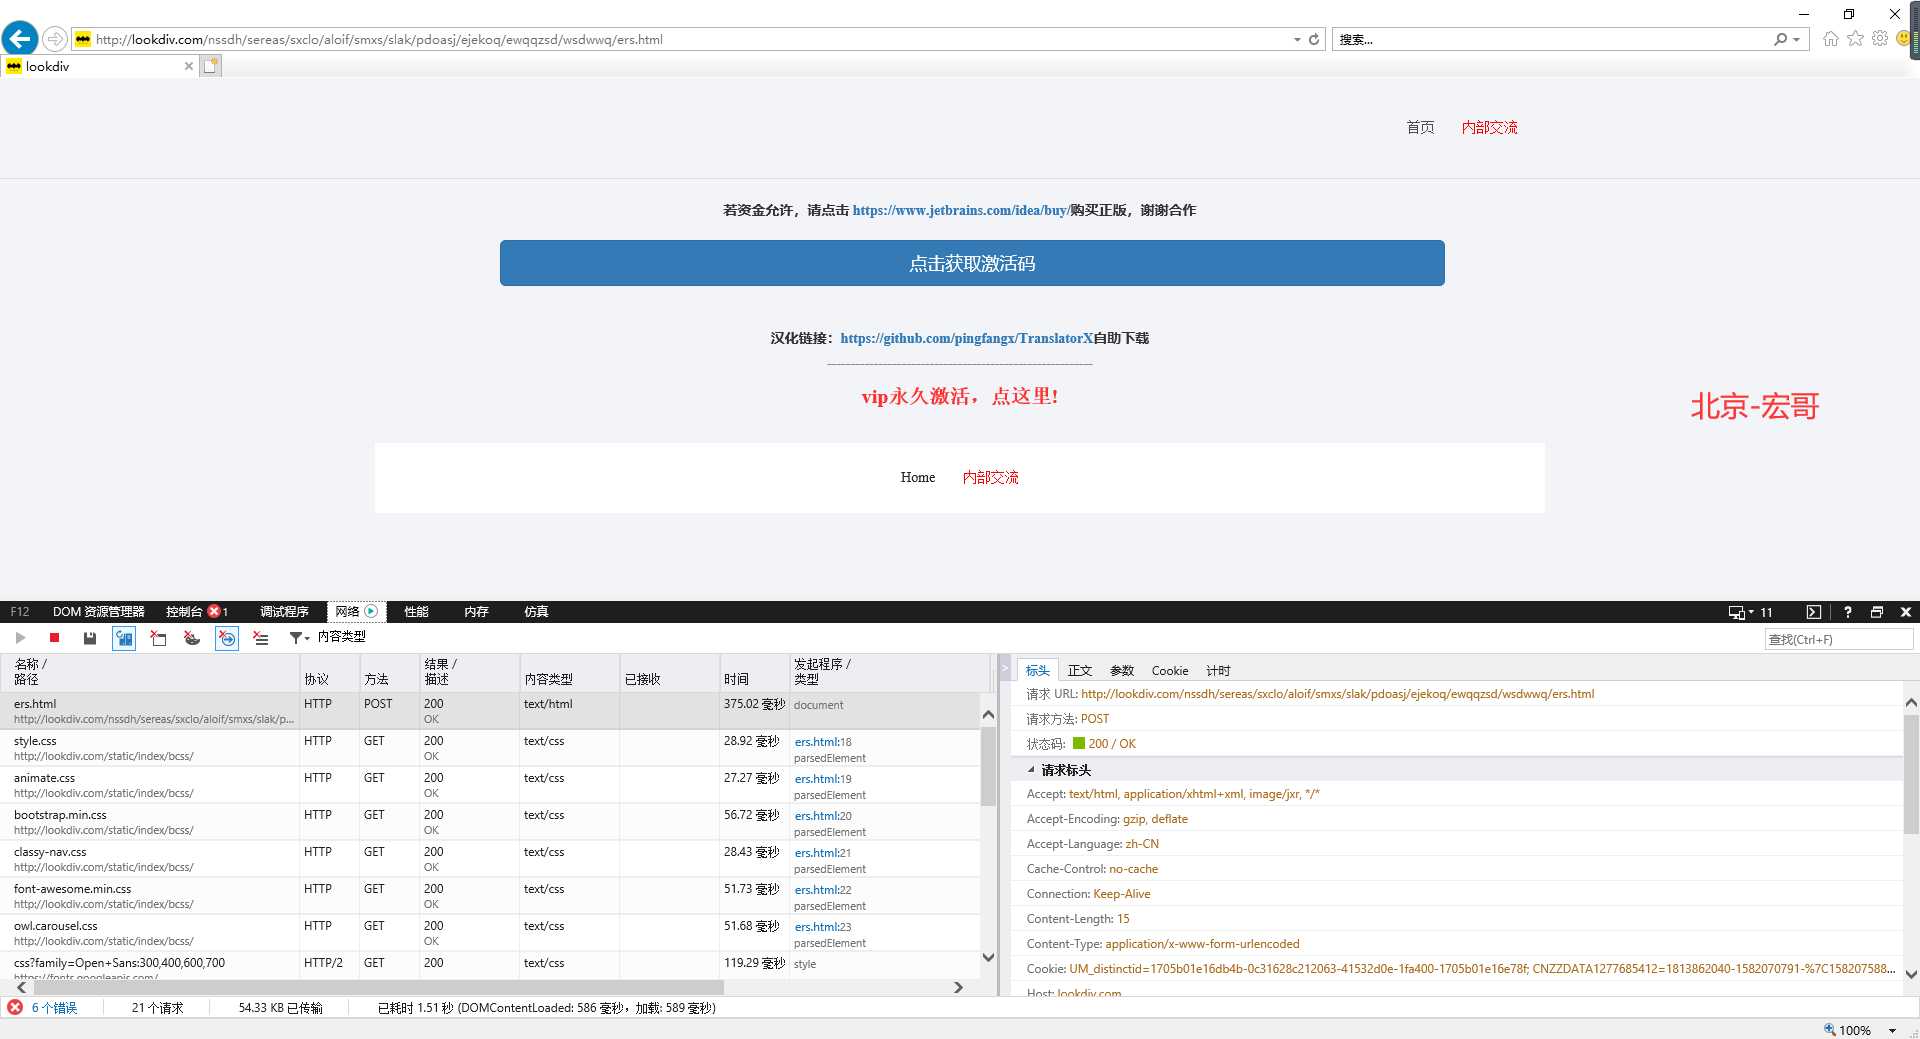
Task: Open the 参数 details tab
Action: (x=1122, y=671)
